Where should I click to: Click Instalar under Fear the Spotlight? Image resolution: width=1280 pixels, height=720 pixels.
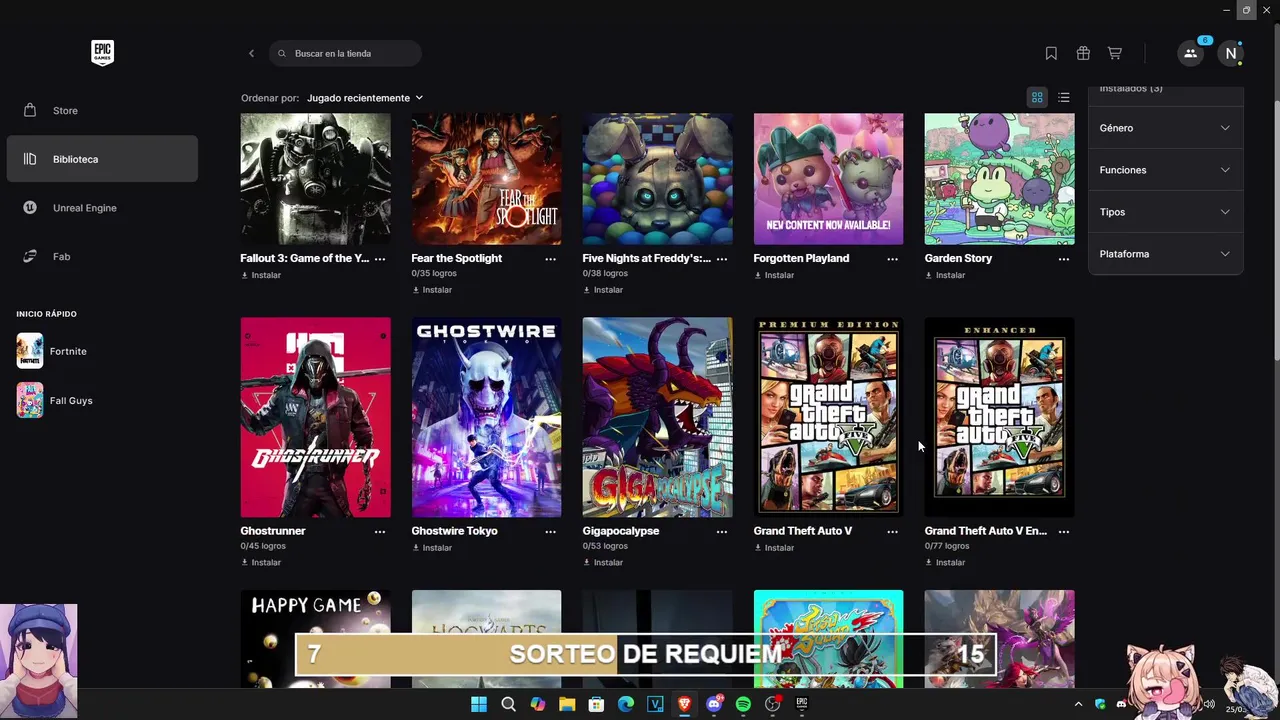(432, 290)
